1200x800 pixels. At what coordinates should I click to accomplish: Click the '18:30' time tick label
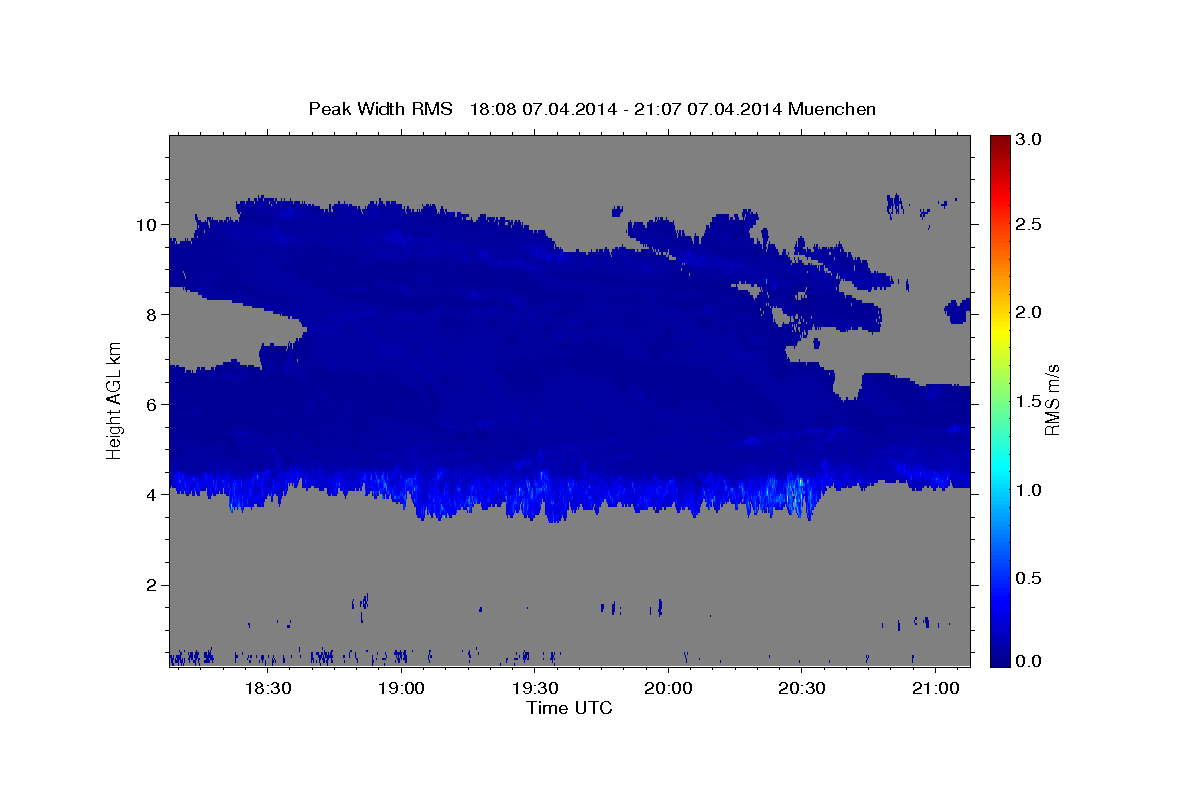pyautogui.click(x=268, y=689)
